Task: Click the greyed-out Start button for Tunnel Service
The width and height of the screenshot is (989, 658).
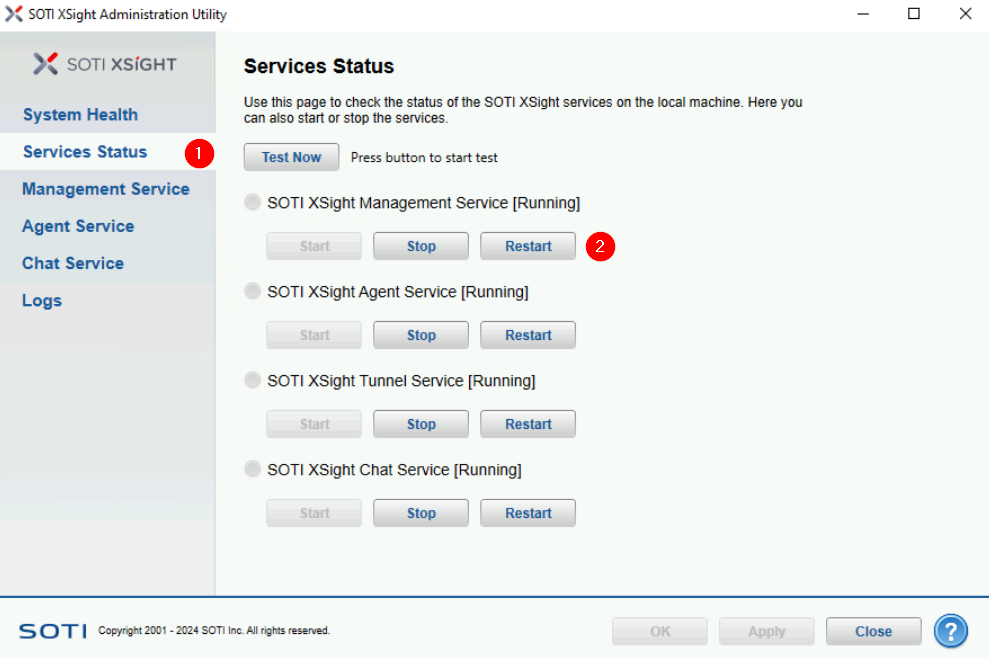Action: pyautogui.click(x=314, y=424)
